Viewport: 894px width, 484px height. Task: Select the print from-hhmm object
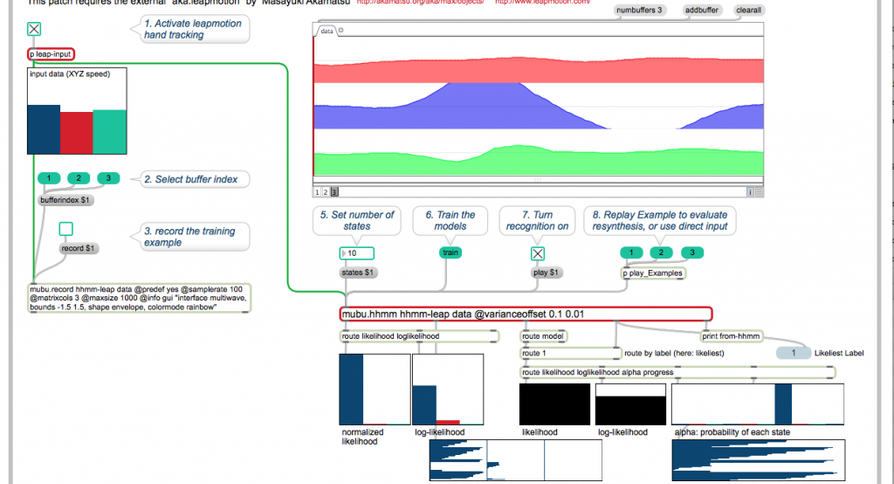pyautogui.click(x=731, y=336)
